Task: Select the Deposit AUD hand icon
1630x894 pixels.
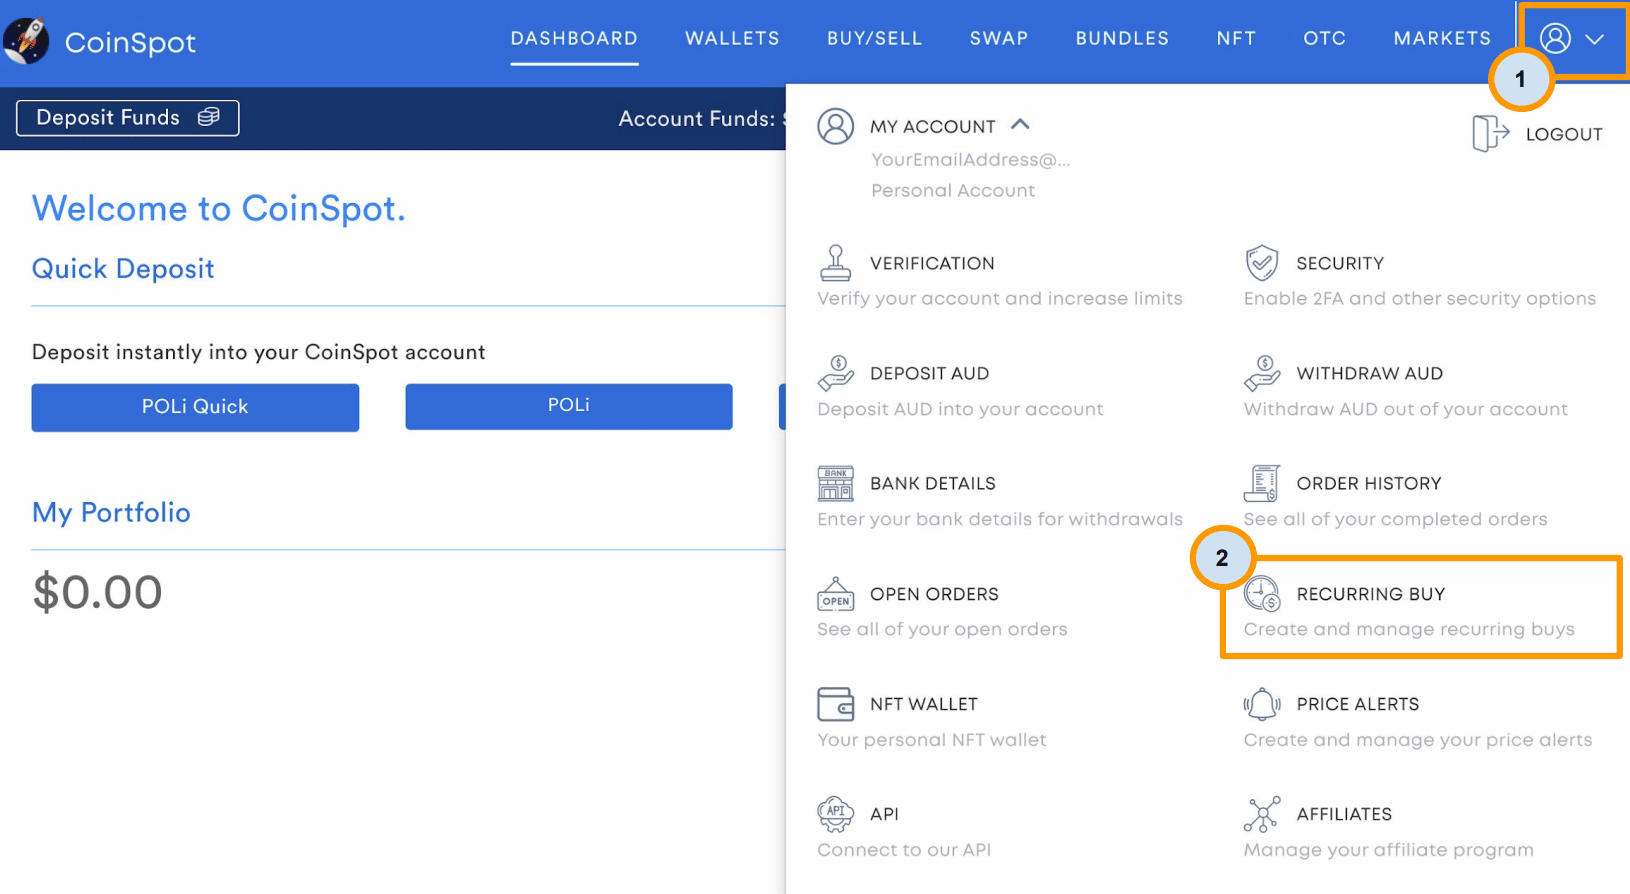Action: pyautogui.click(x=835, y=373)
